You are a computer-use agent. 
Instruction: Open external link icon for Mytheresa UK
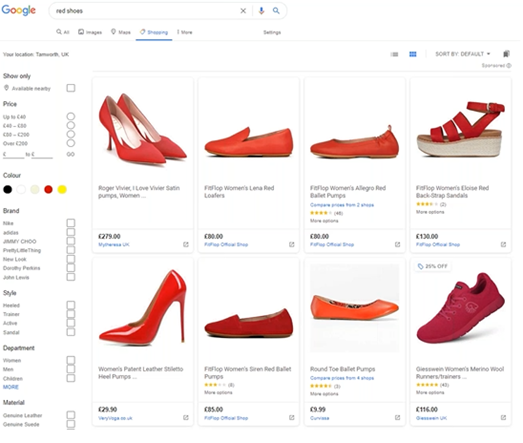point(186,245)
